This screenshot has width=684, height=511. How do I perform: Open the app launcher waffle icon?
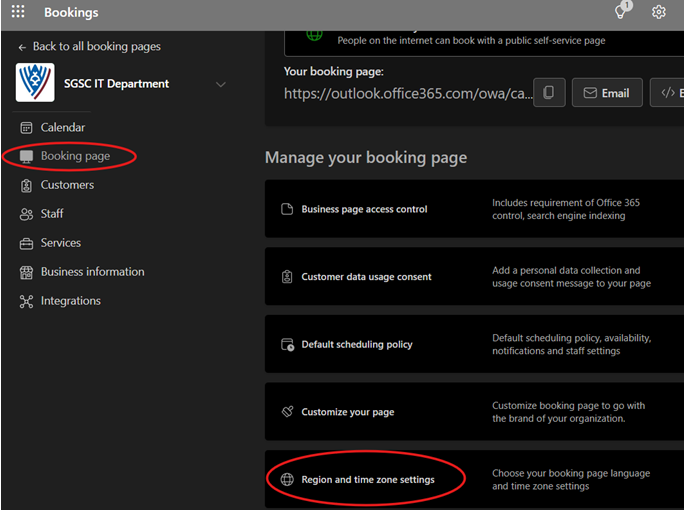[18, 13]
